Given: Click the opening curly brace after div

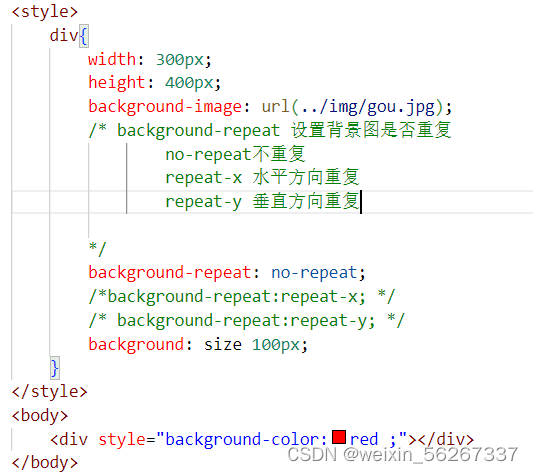Looking at the screenshot, I should [x=84, y=36].
